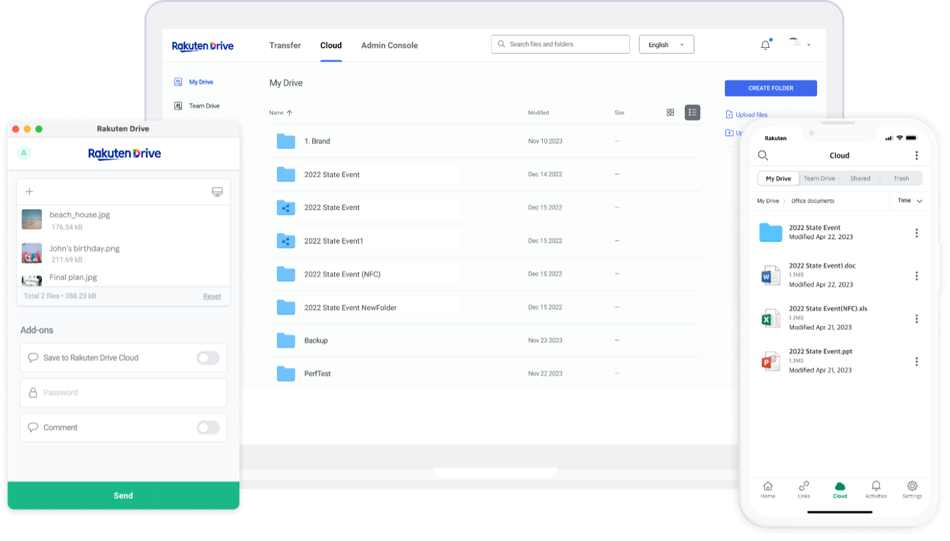
Task: Open more options for 2022 State Event folder on phone
Action: [x=916, y=233]
